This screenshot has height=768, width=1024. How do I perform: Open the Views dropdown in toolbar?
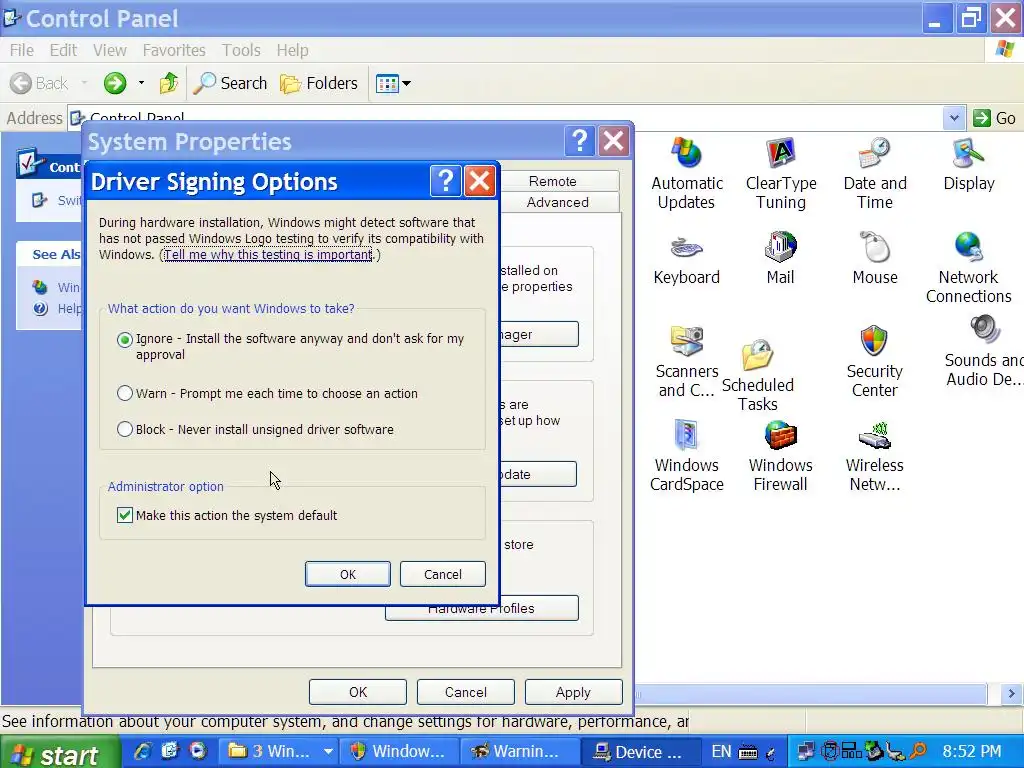click(x=392, y=83)
